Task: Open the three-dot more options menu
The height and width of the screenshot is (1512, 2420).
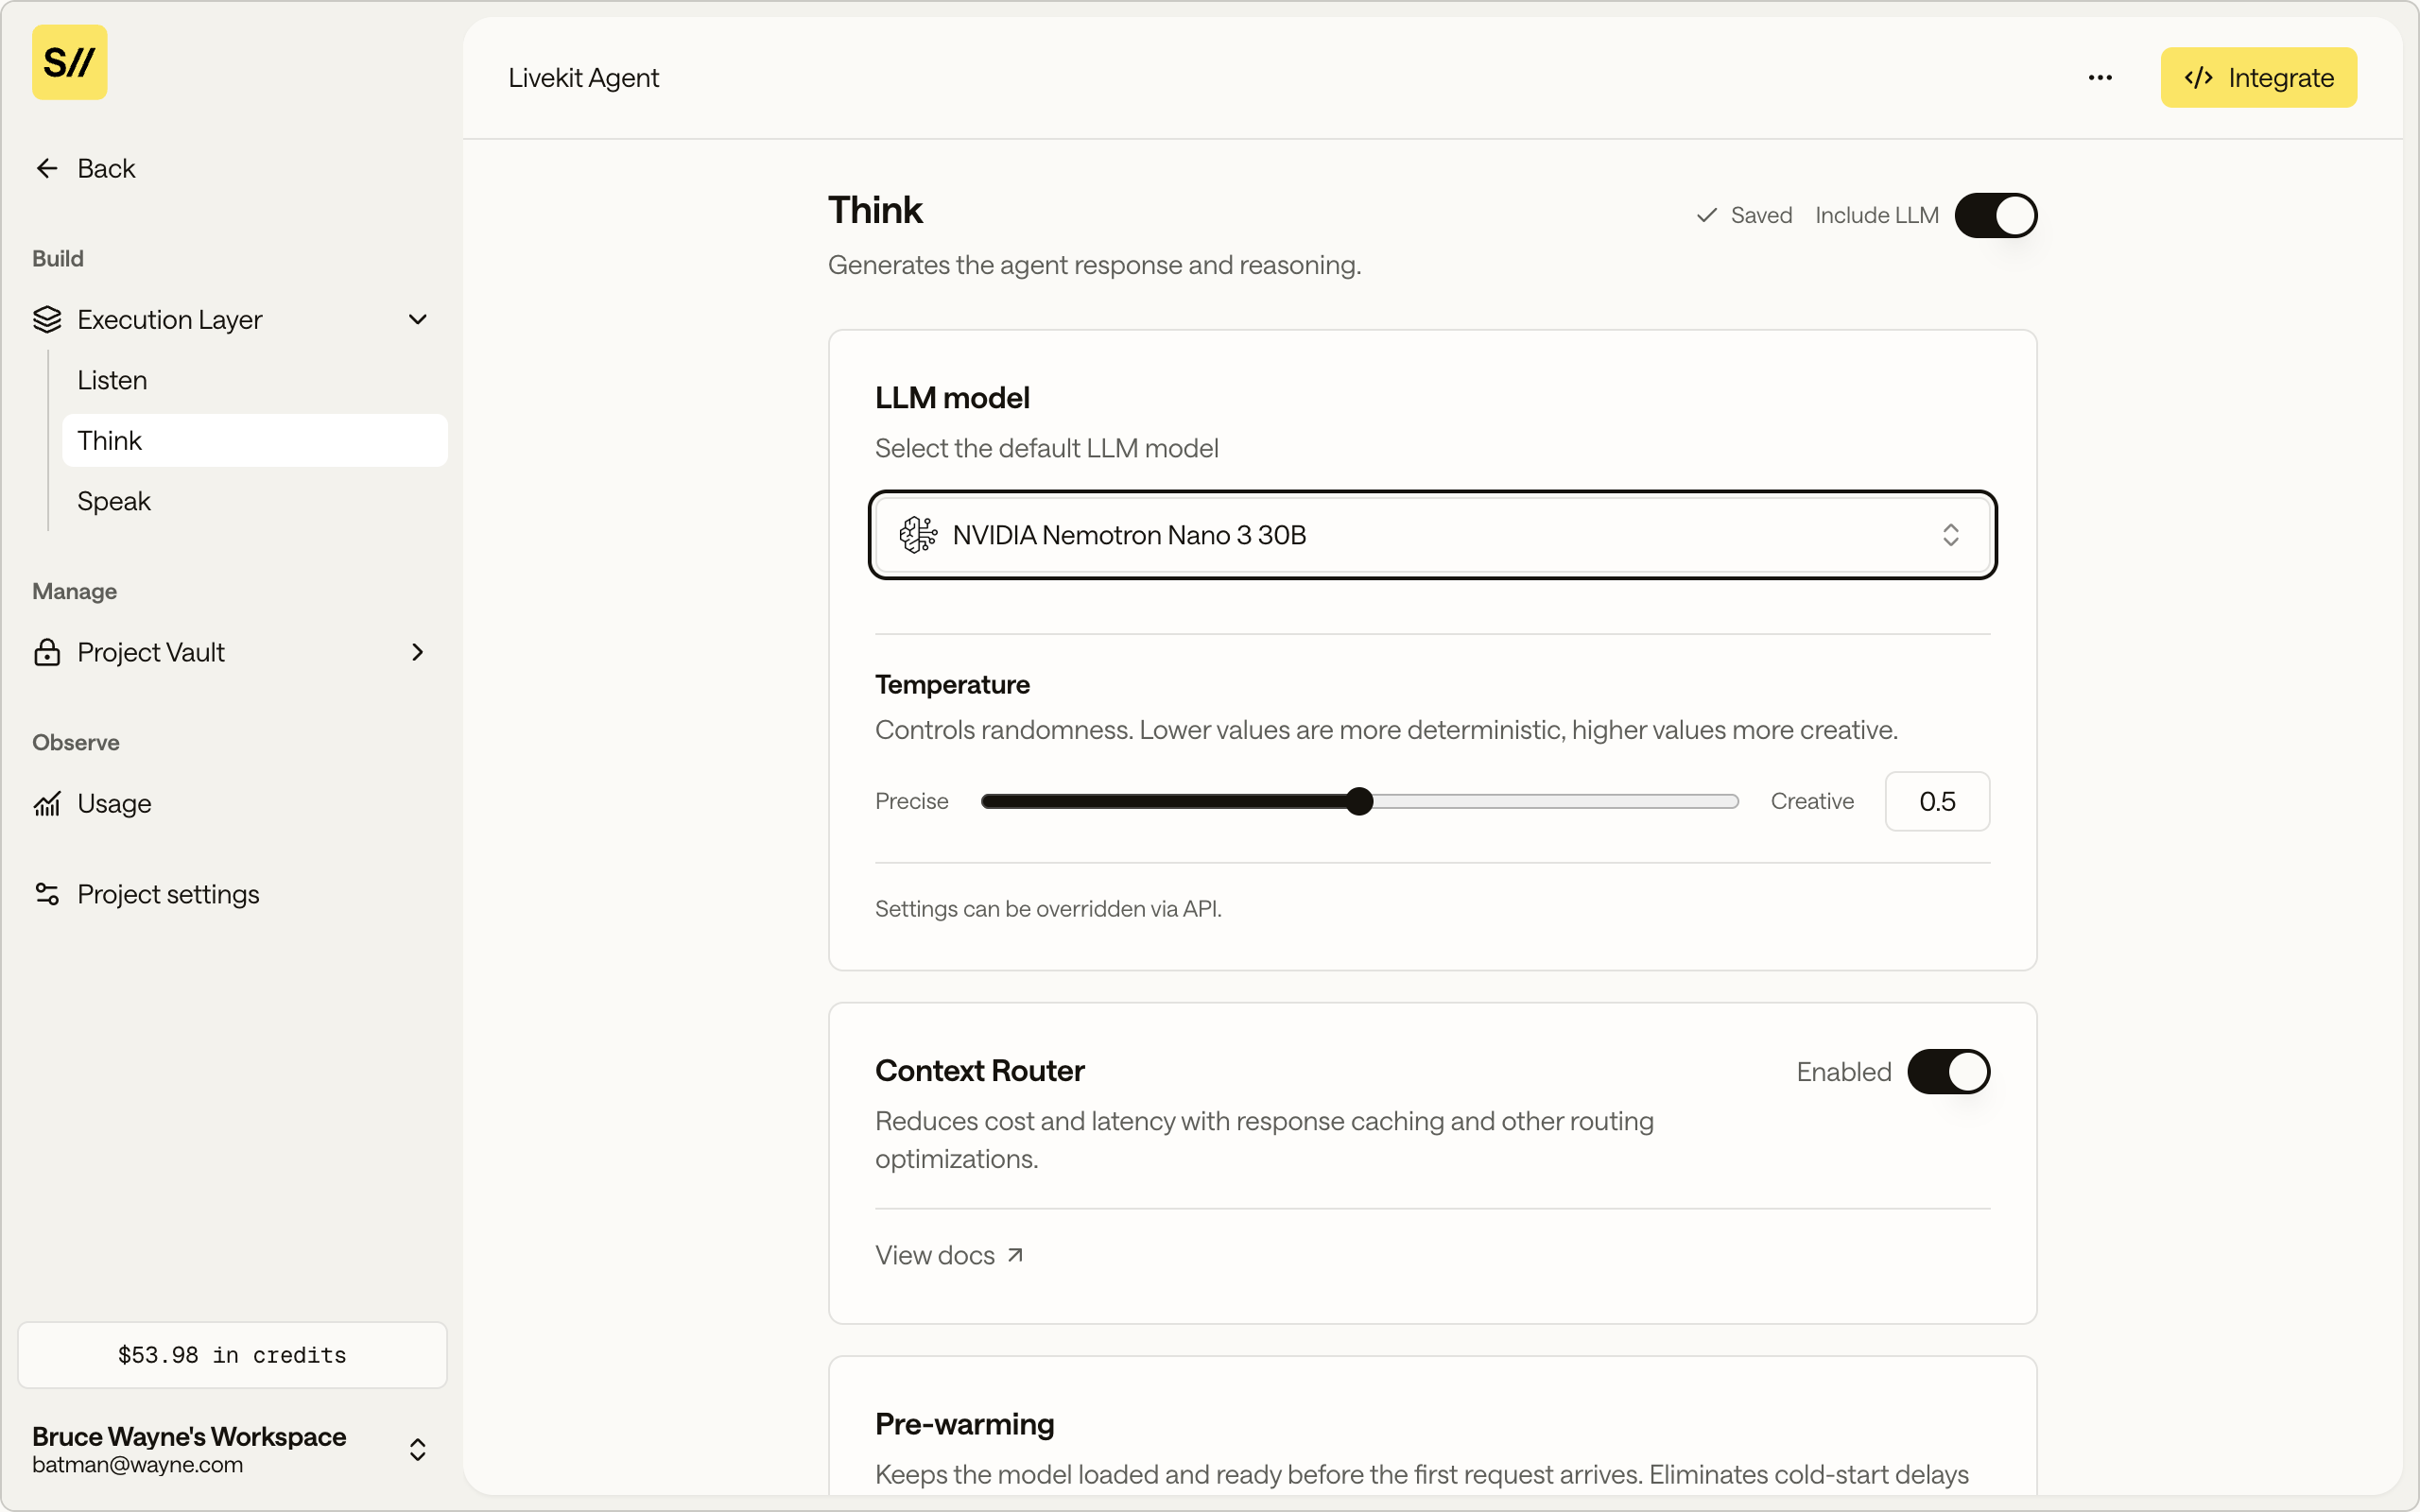Action: pyautogui.click(x=2100, y=77)
